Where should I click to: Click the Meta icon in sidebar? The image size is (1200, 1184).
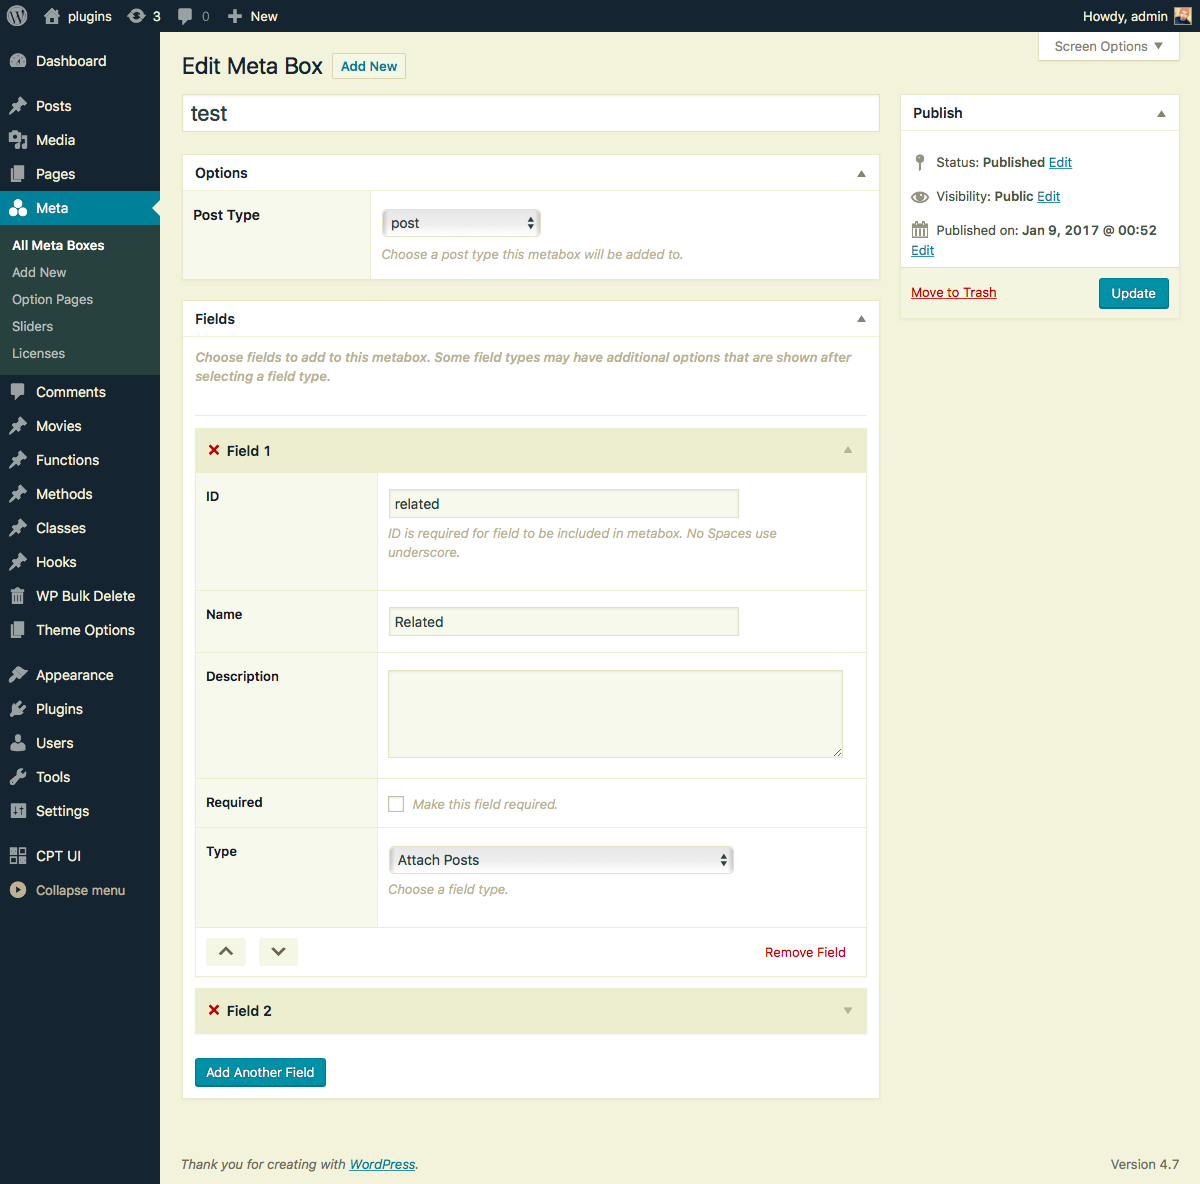[x=18, y=208]
